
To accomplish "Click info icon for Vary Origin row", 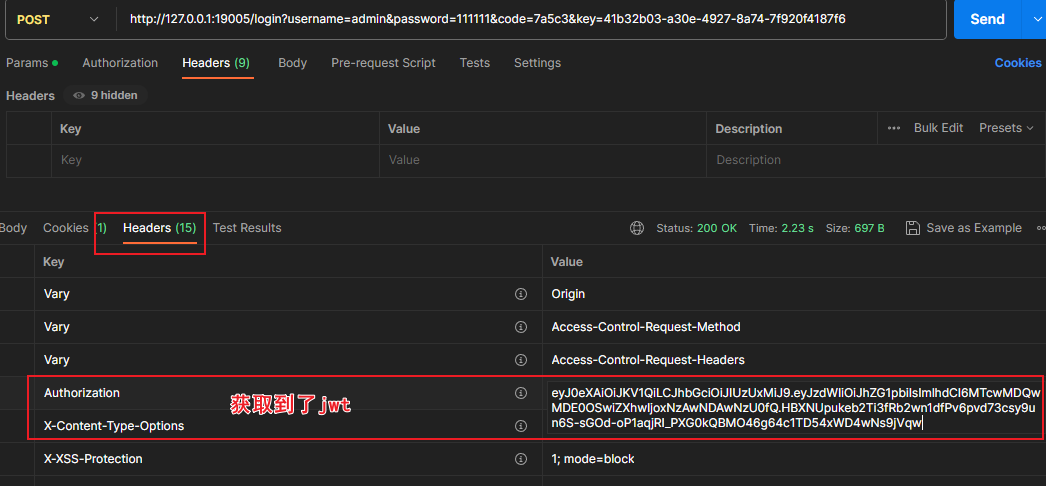I will [x=521, y=294].
